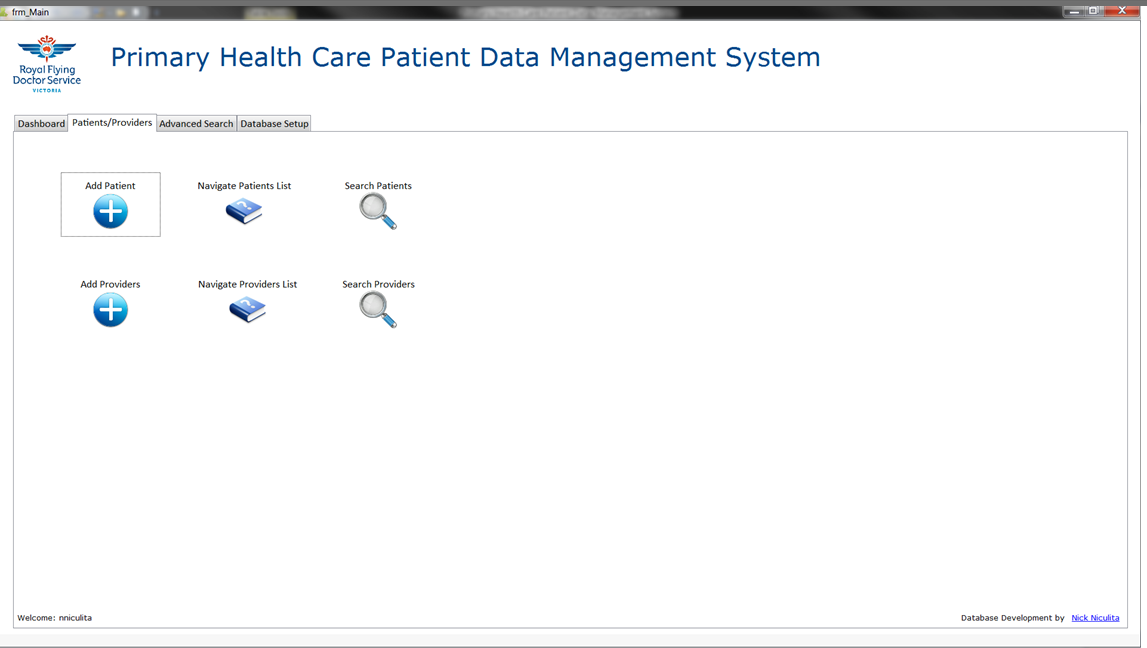Click the Search Patients label text

pos(377,185)
